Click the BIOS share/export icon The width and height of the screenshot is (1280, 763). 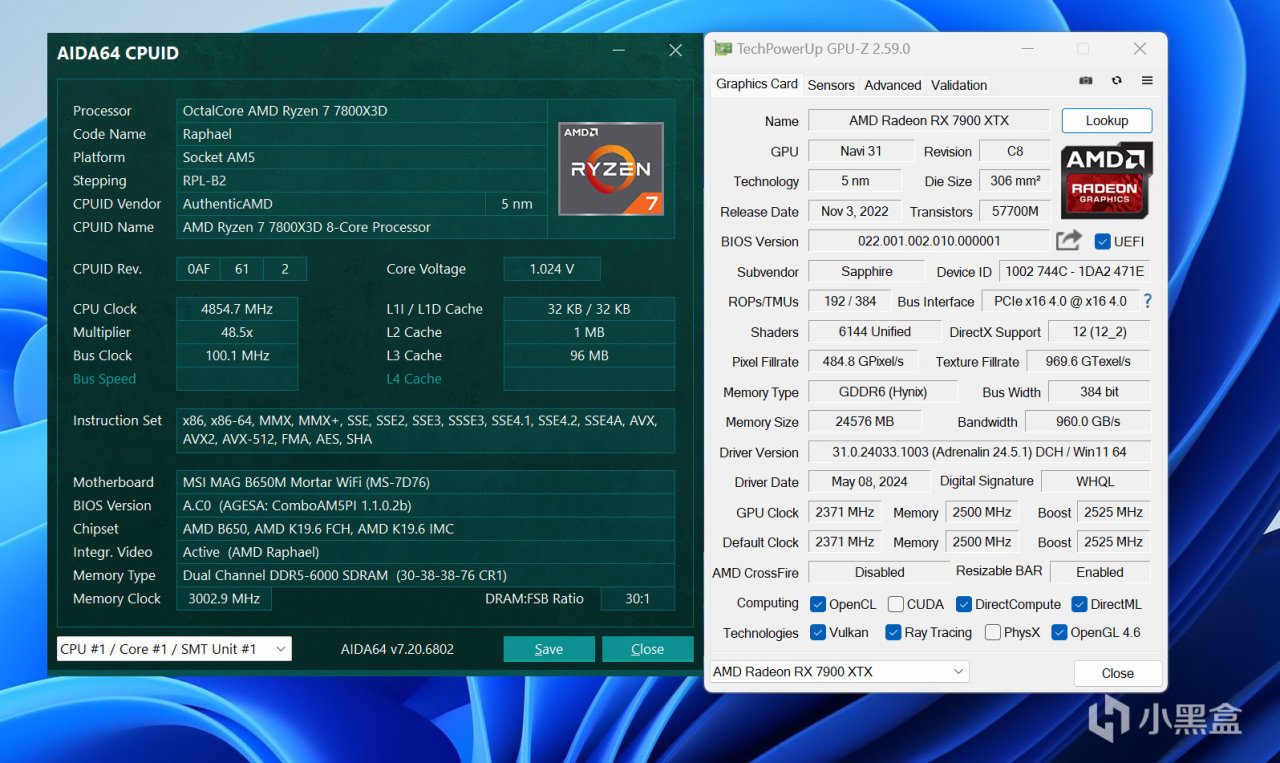click(1069, 241)
